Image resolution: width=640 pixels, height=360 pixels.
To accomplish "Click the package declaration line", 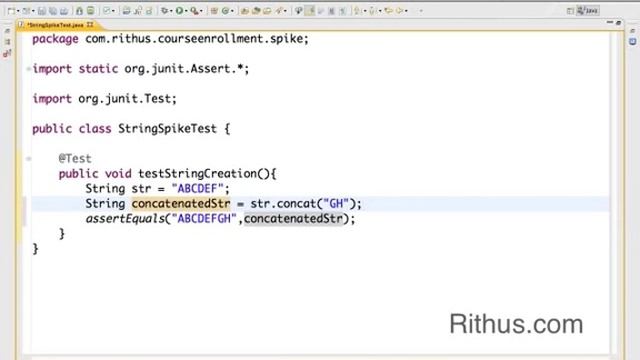I will coord(171,39).
